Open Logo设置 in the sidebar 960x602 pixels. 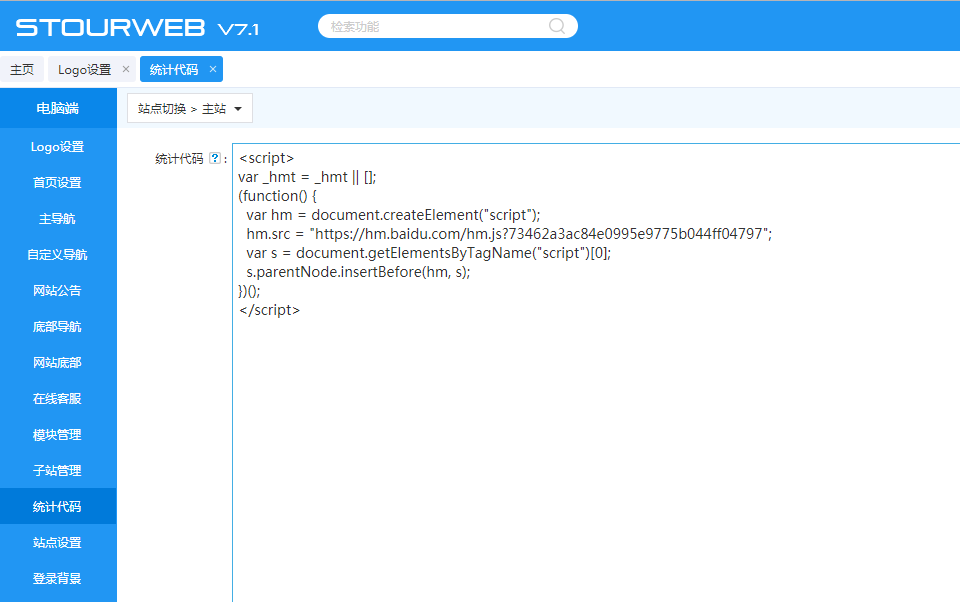[x=58, y=147]
